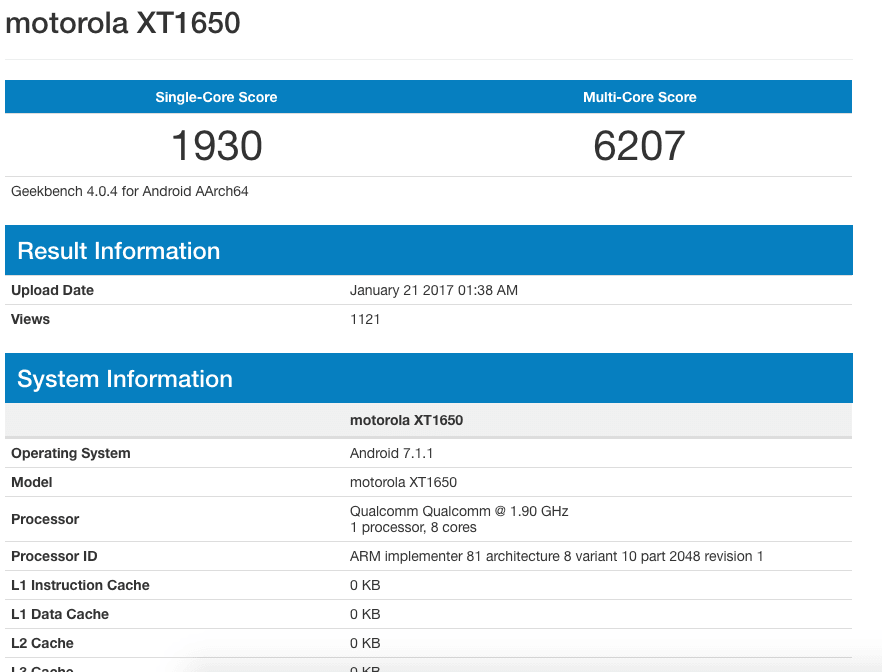Select the Views row label
Viewport: 882px width, 672px height.
[x=30, y=319]
